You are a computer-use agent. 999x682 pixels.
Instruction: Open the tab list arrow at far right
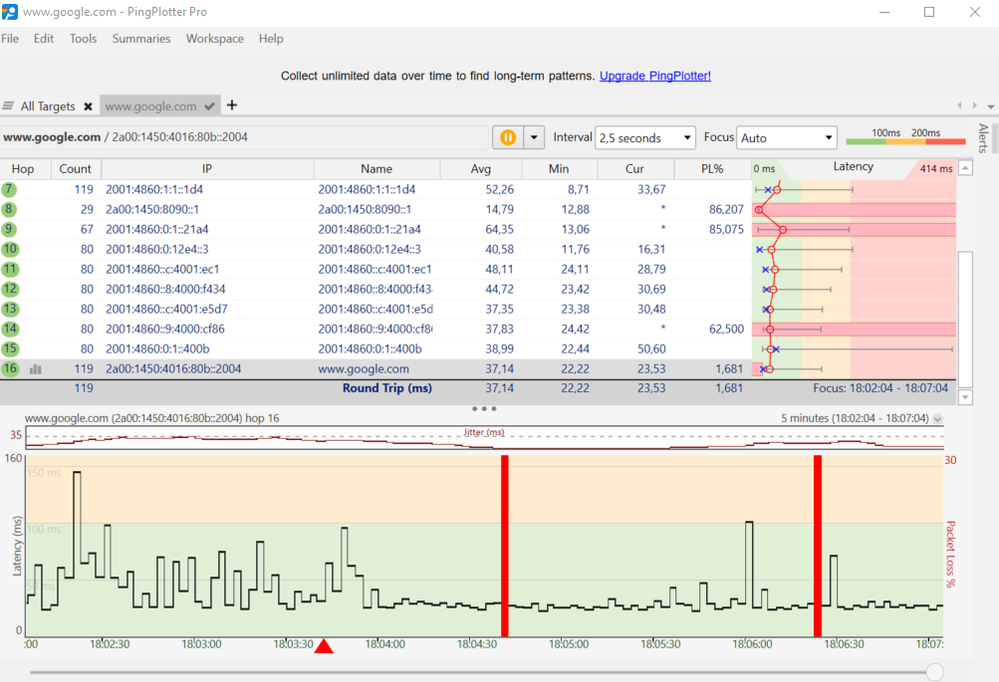[991, 106]
